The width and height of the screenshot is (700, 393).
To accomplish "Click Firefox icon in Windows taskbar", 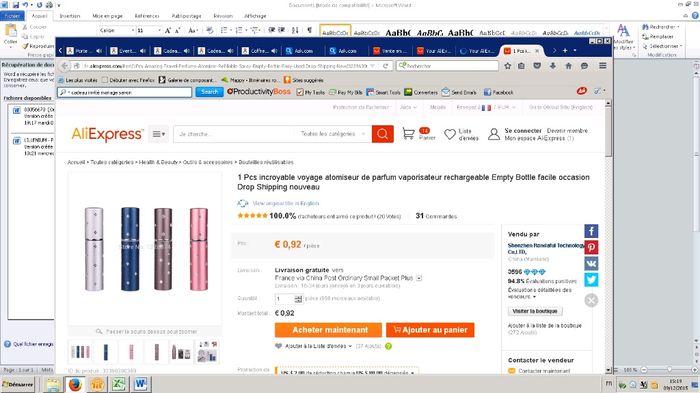I will tap(75, 384).
